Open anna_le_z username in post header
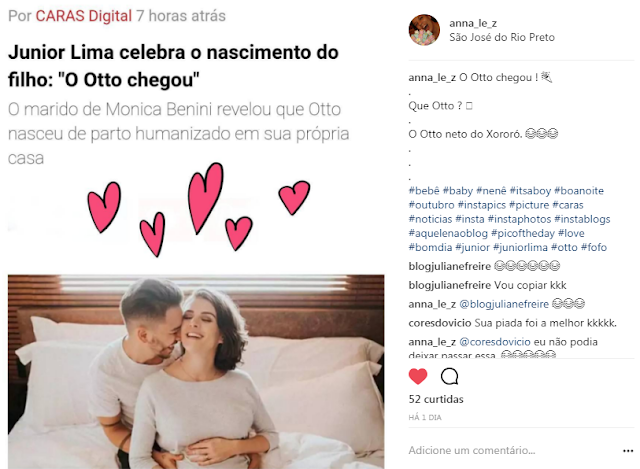This screenshot has height=469, width=640. pos(473,23)
